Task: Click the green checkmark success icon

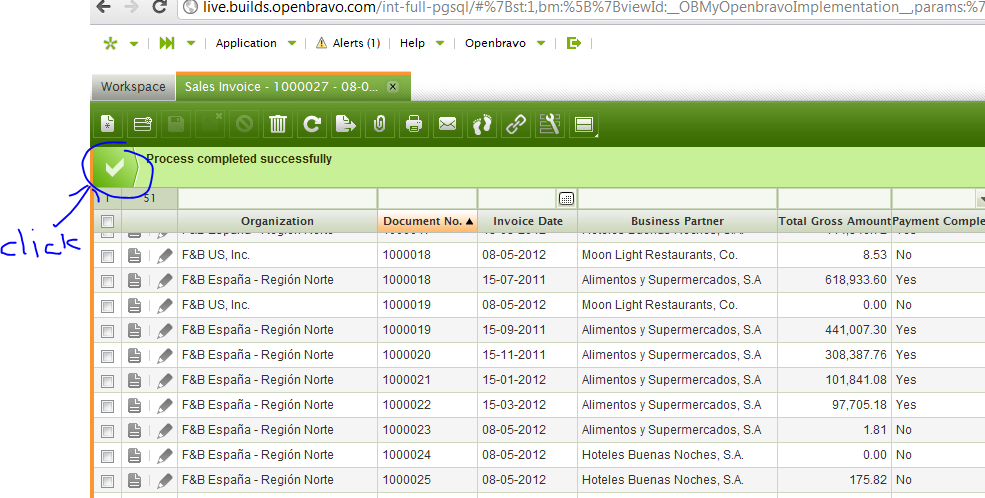Action: click(115, 167)
